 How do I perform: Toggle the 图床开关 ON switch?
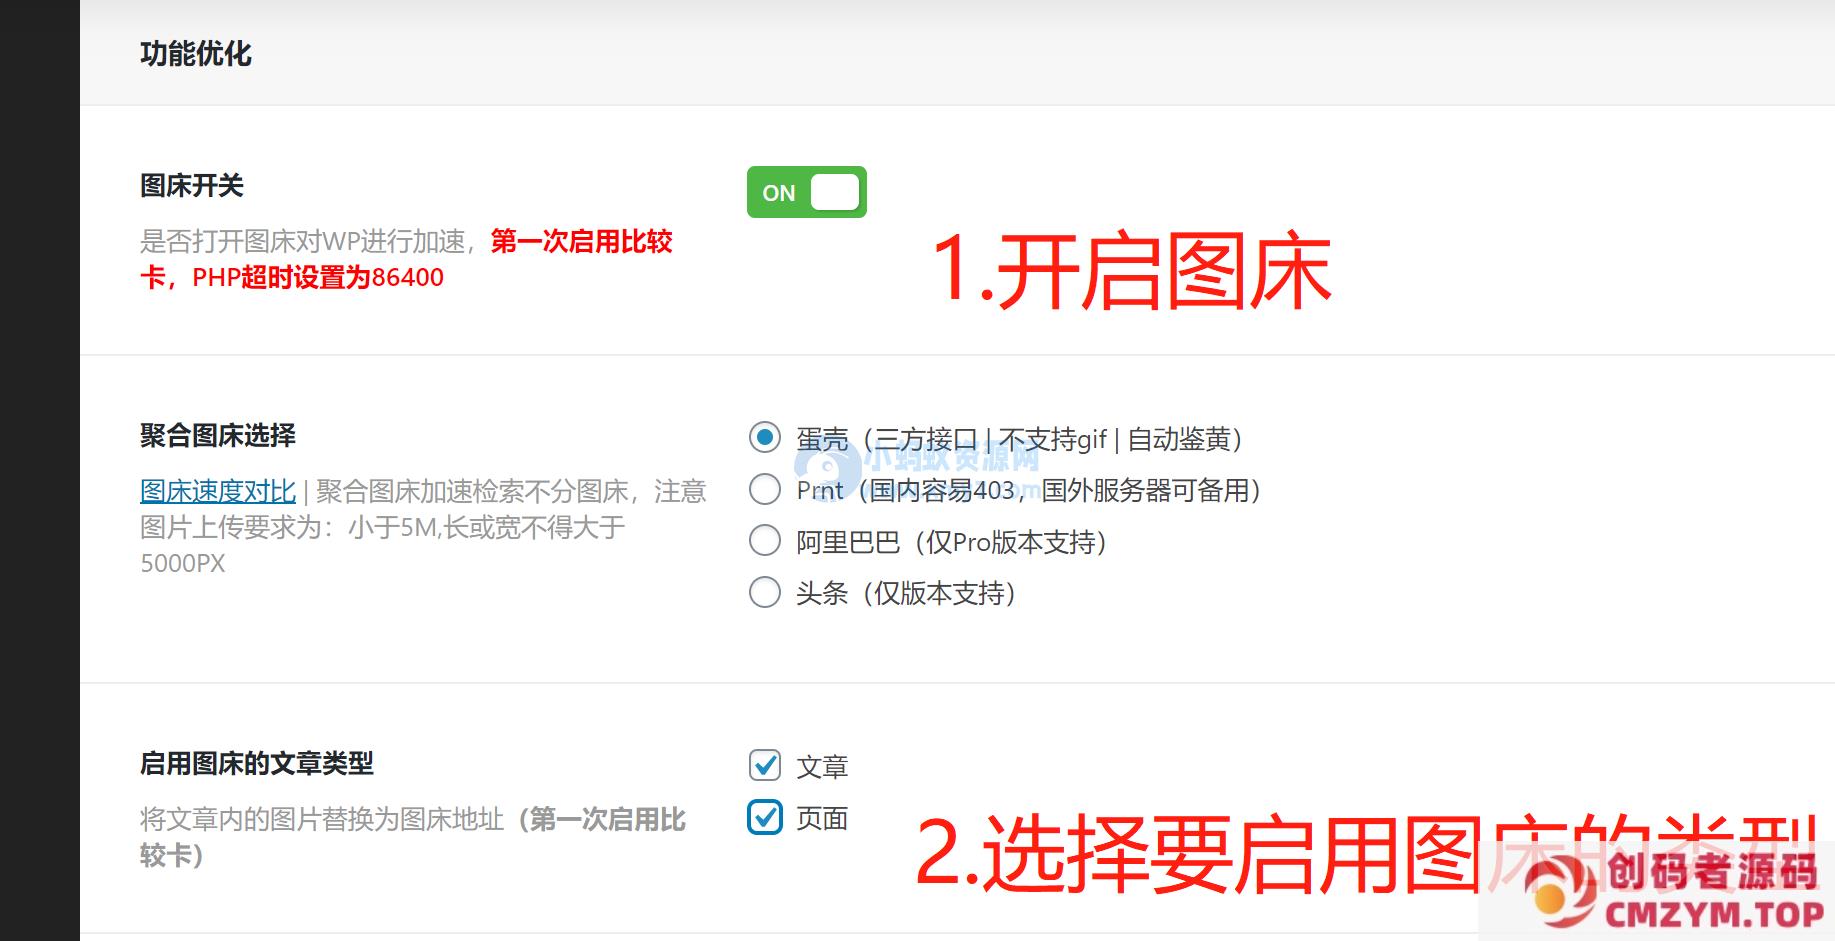[x=806, y=192]
